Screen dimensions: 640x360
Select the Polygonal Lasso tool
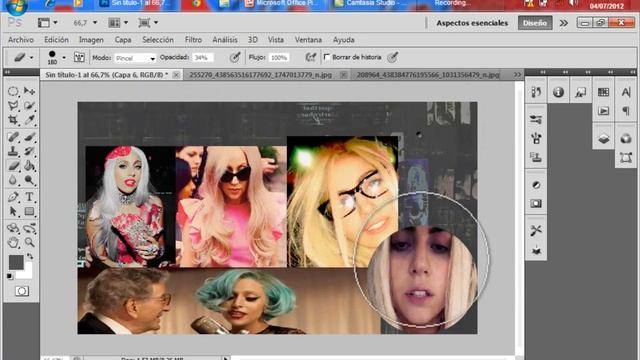tap(13, 105)
